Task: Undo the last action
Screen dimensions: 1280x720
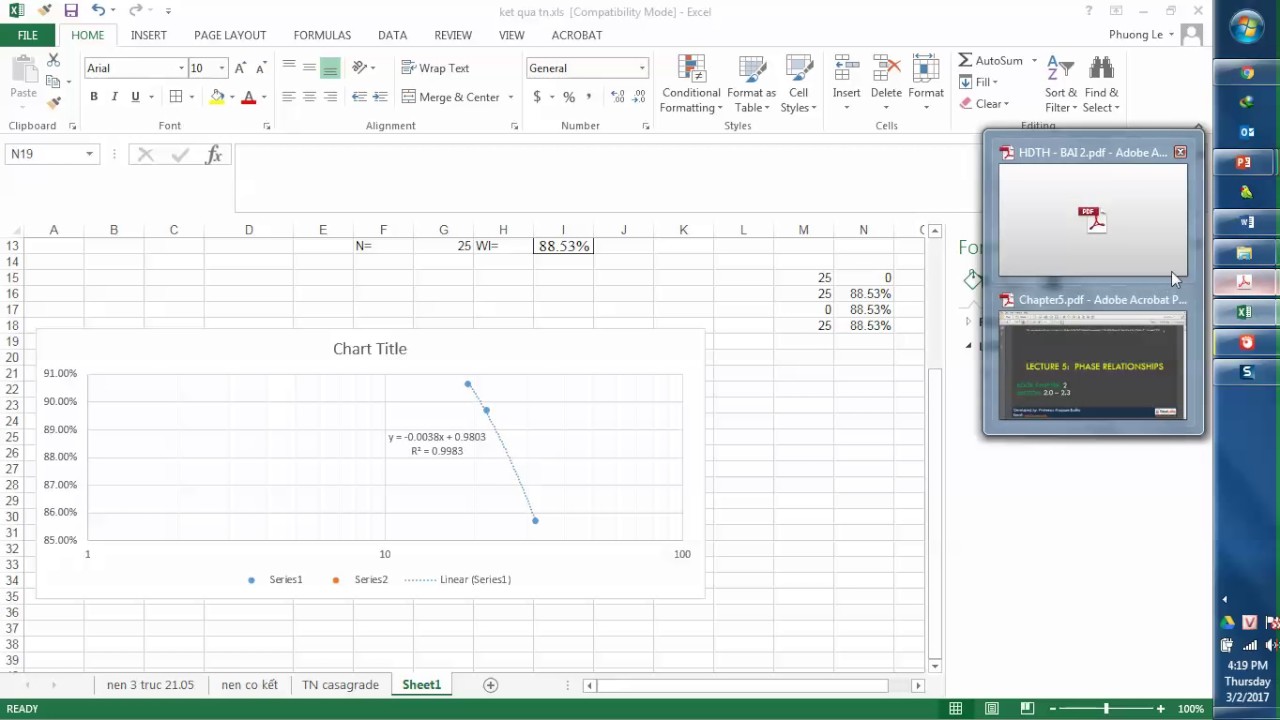Action: tap(98, 11)
